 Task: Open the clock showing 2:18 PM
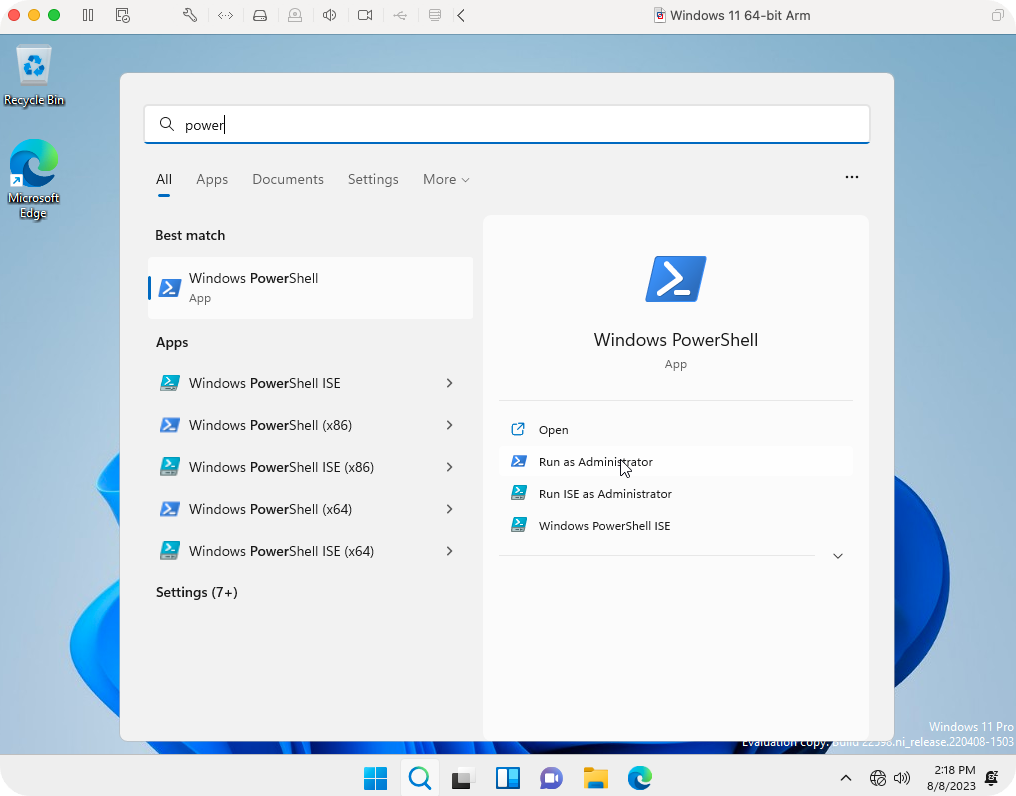click(x=951, y=778)
